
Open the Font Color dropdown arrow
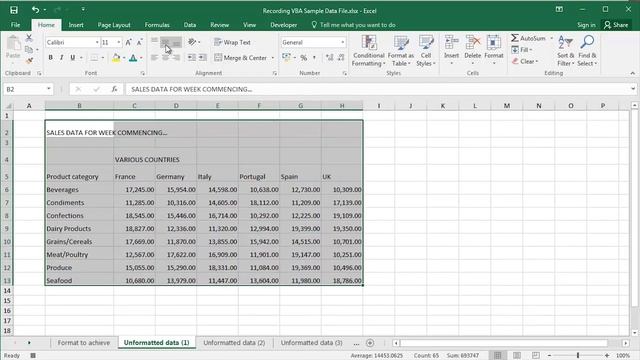[141, 58]
